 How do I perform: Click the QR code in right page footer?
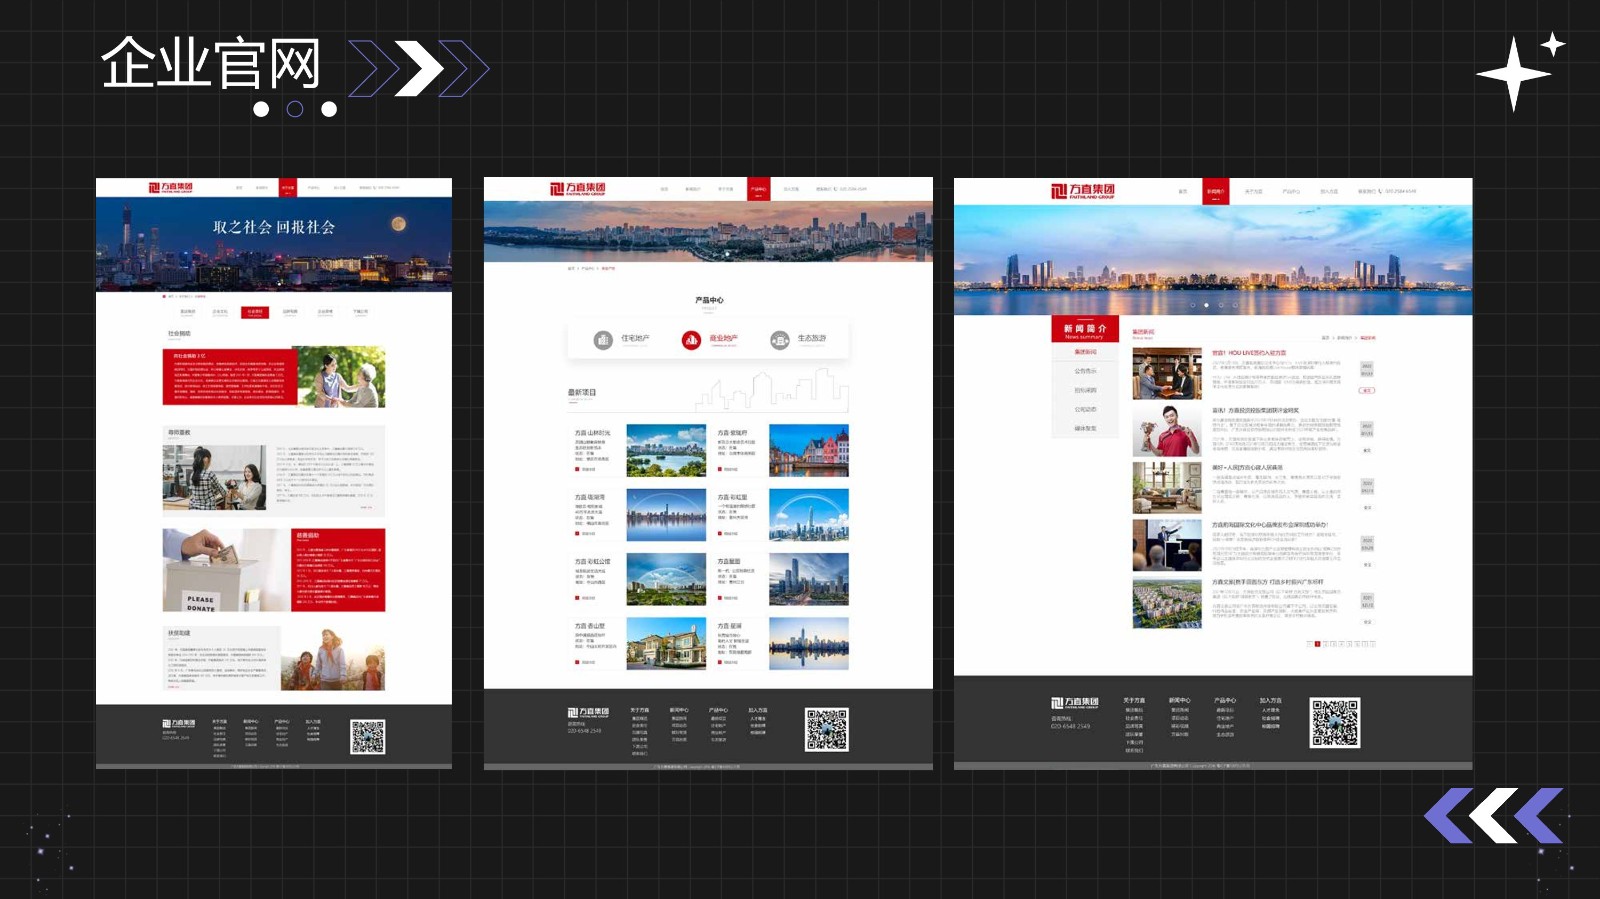tap(1335, 723)
